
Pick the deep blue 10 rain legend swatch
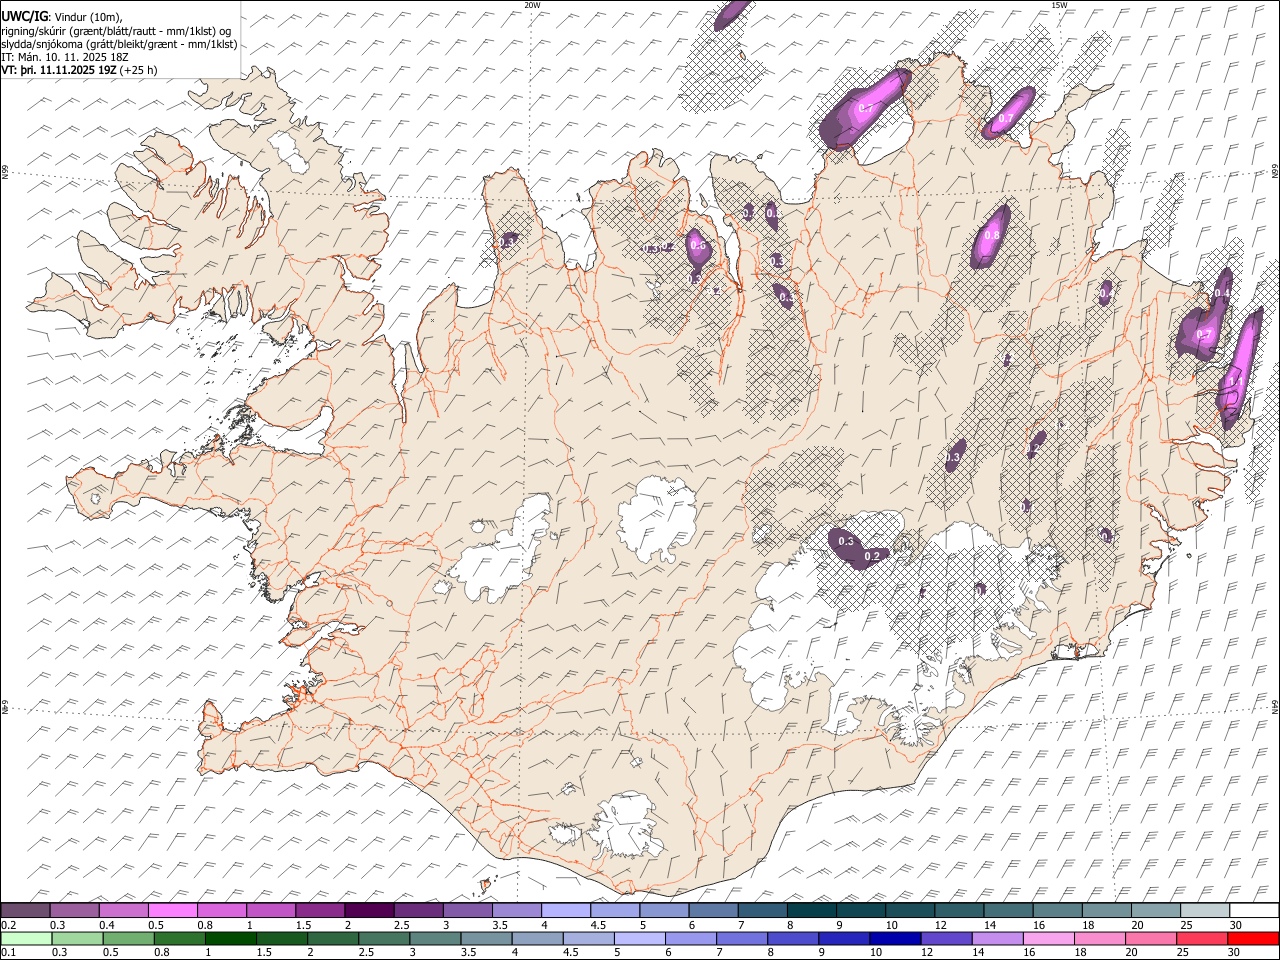(894, 938)
